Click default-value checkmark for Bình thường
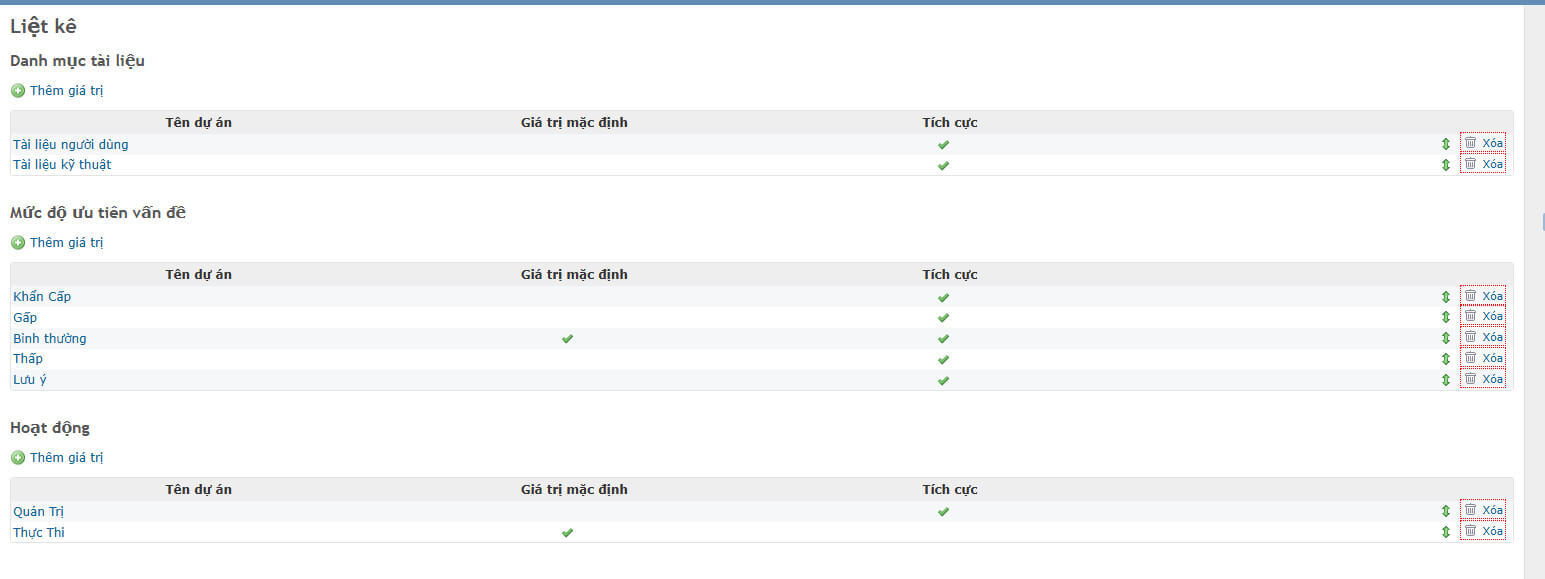Image resolution: width=1545 pixels, height=579 pixels. pos(567,339)
